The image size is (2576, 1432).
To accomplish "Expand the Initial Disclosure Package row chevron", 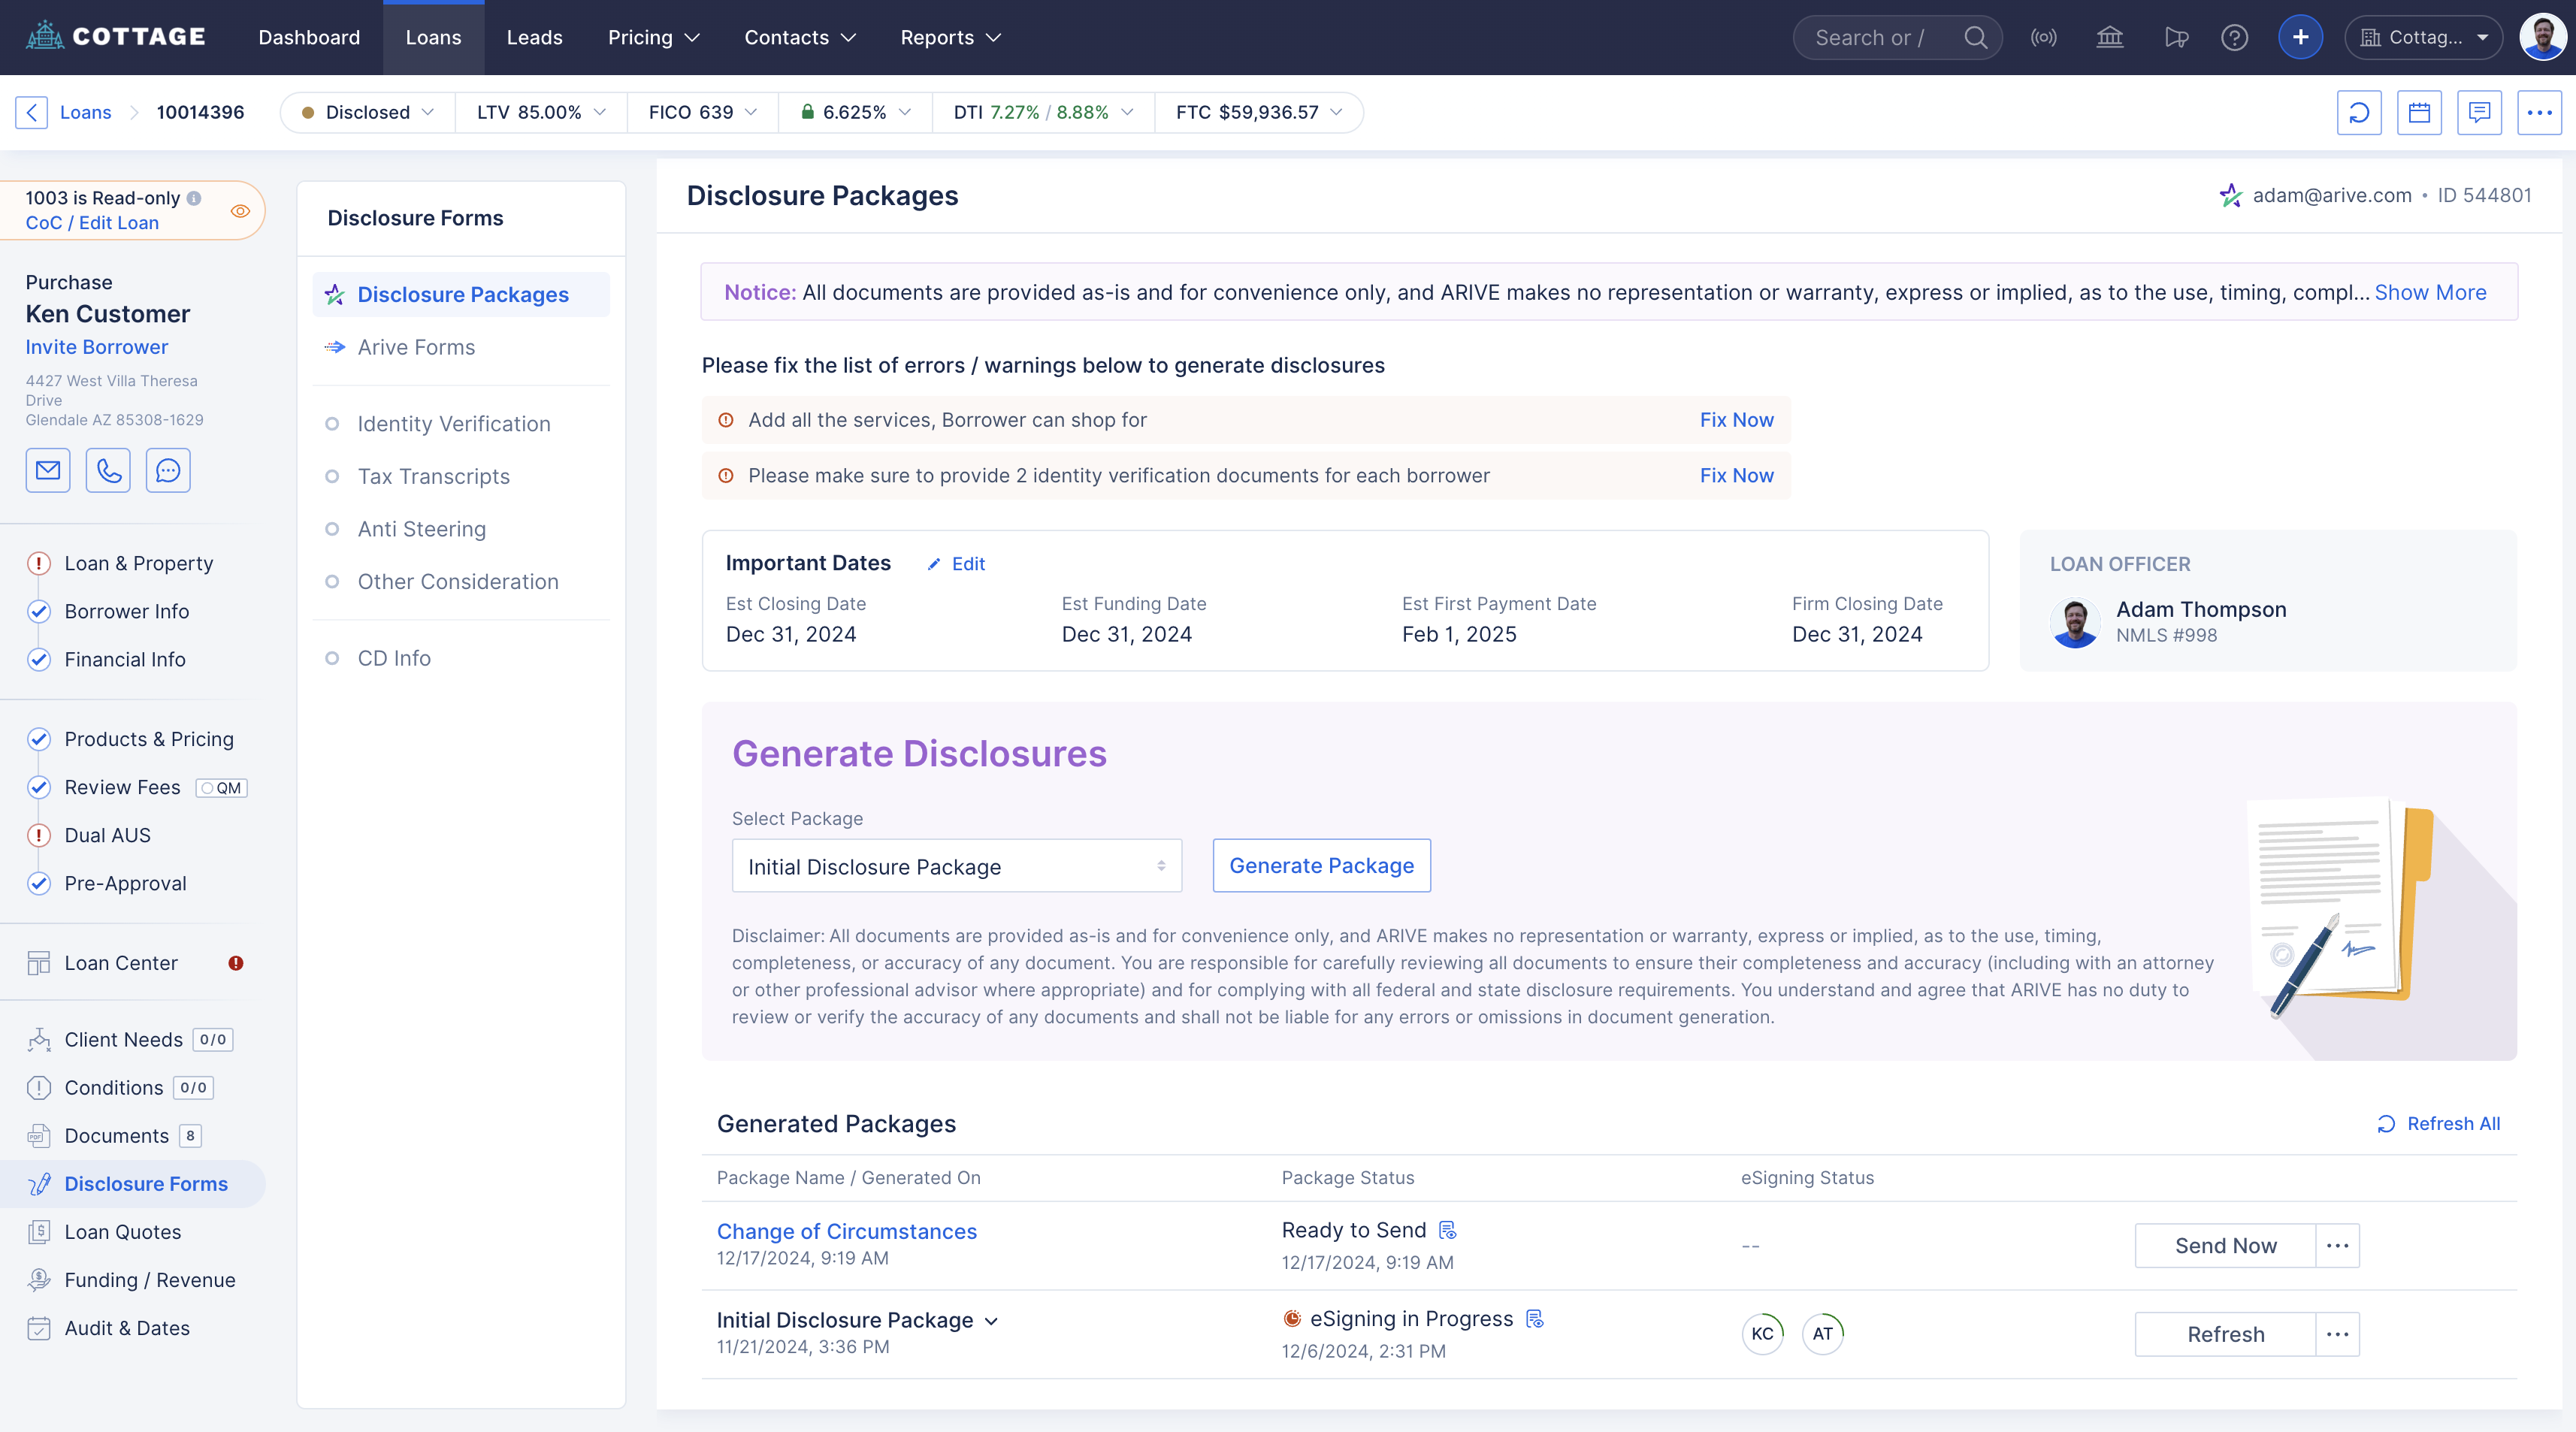I will pos(991,1321).
